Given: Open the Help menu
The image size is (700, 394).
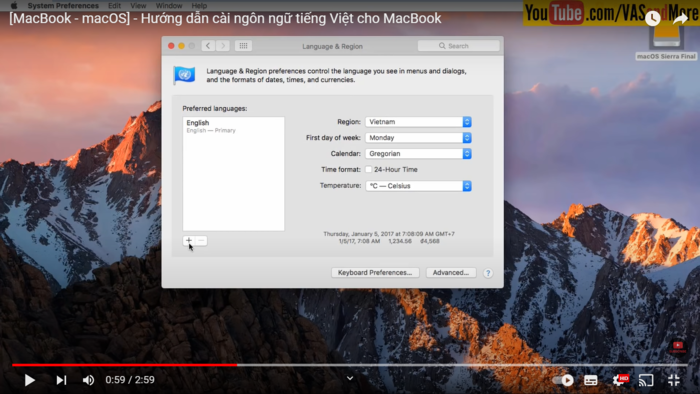Looking at the screenshot, I should (x=199, y=5).
